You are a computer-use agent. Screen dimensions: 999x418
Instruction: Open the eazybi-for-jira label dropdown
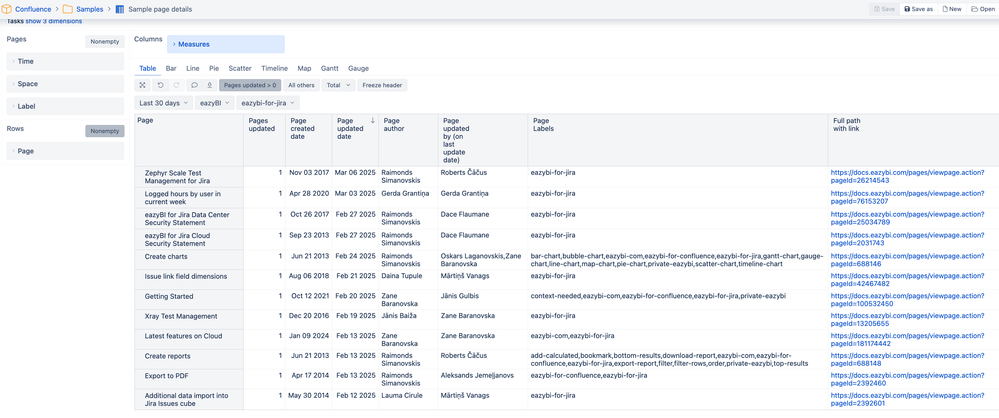268,103
